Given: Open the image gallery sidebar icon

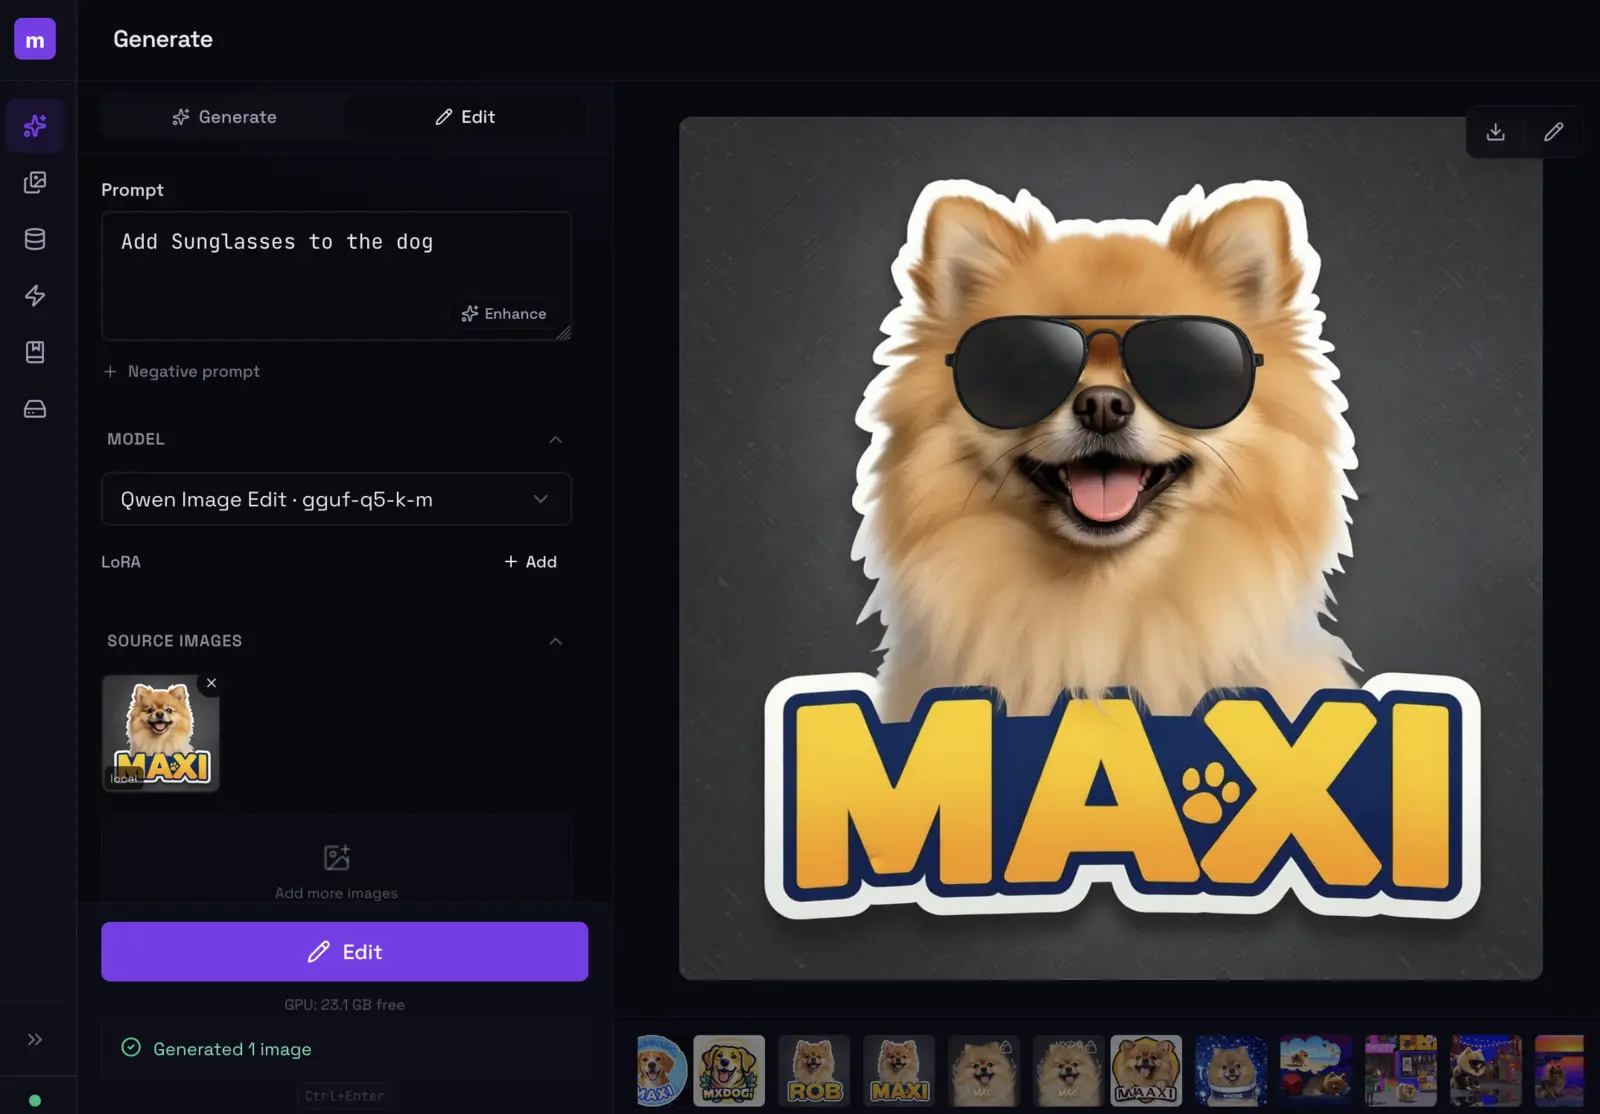Looking at the screenshot, I should (35, 182).
